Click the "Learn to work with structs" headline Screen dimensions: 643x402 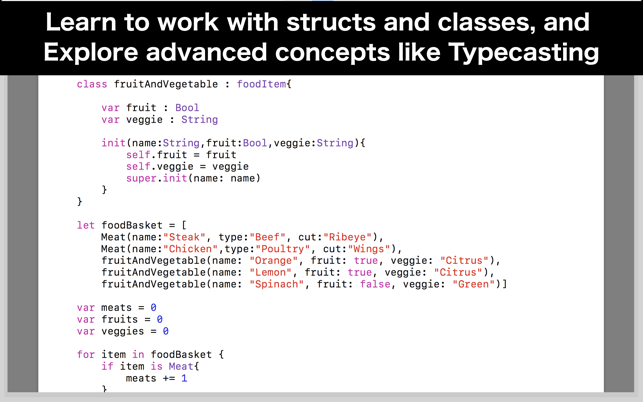(x=318, y=22)
